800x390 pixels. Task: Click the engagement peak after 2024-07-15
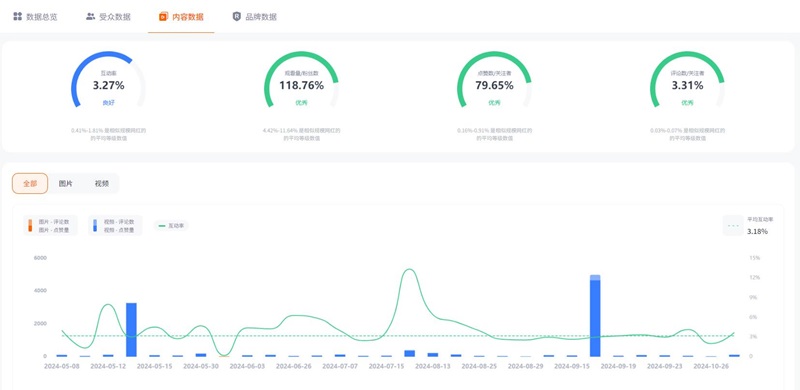410,270
